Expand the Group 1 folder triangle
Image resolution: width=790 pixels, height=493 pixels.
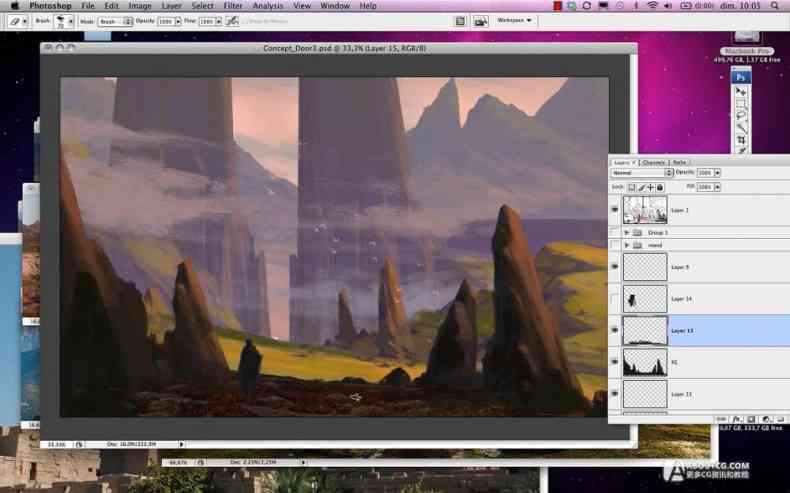pos(627,232)
